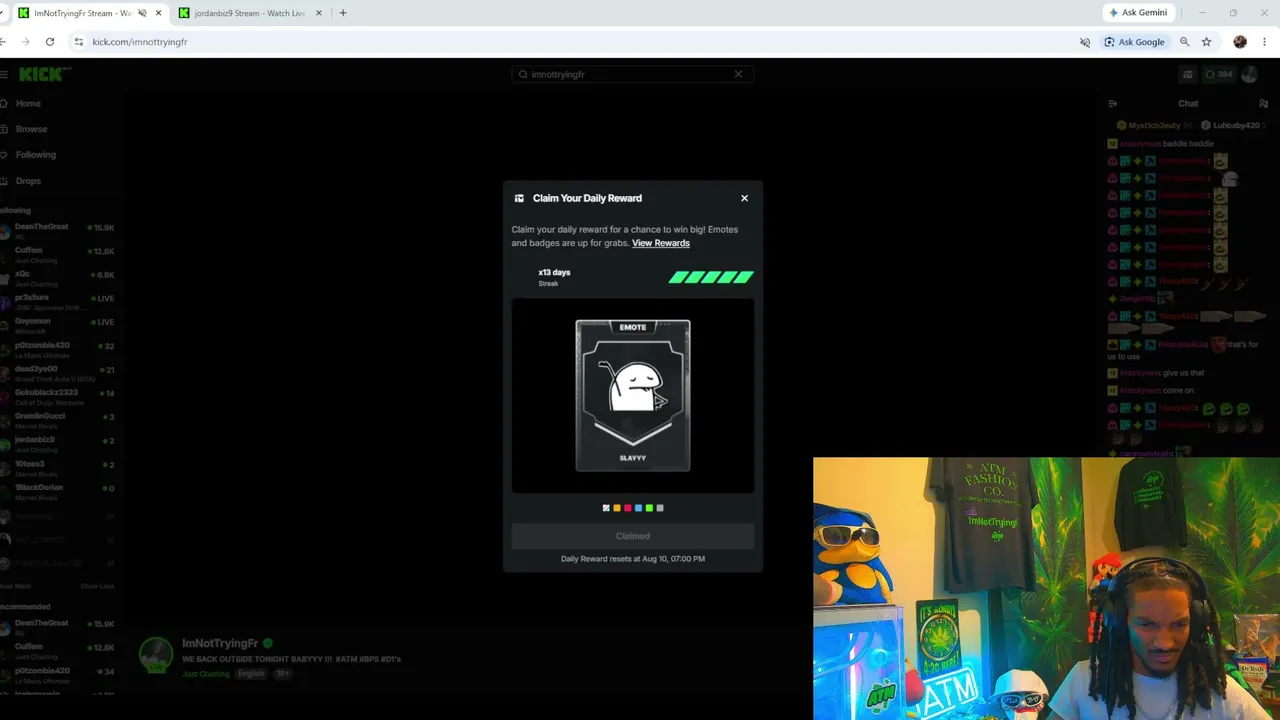Viewport: 1280px width, 720px height.
Task: Click the green streak progress bar
Action: pyautogui.click(x=711, y=277)
